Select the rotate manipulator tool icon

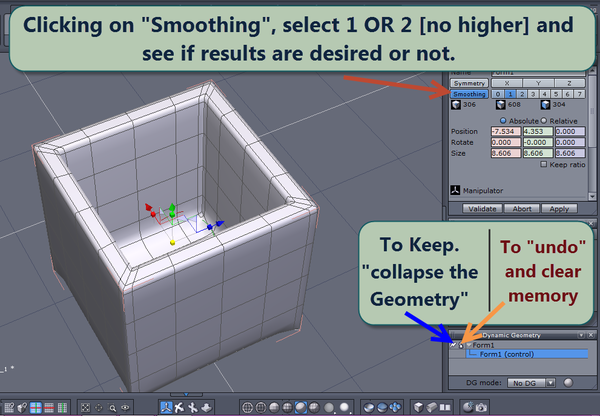tap(192, 408)
